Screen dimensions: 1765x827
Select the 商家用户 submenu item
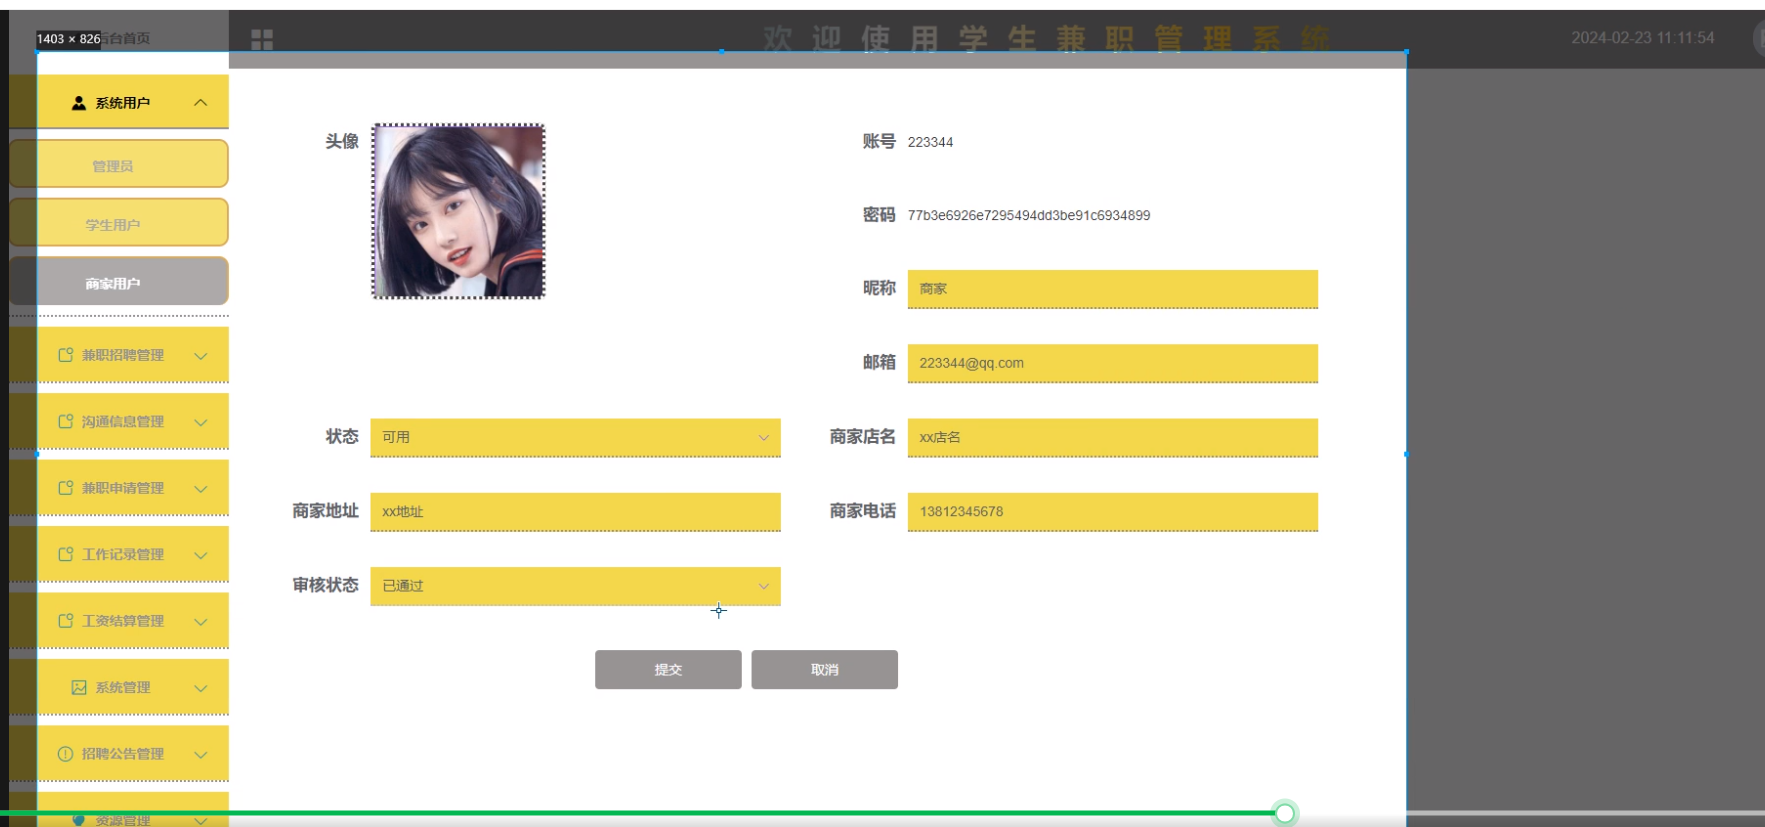119,283
